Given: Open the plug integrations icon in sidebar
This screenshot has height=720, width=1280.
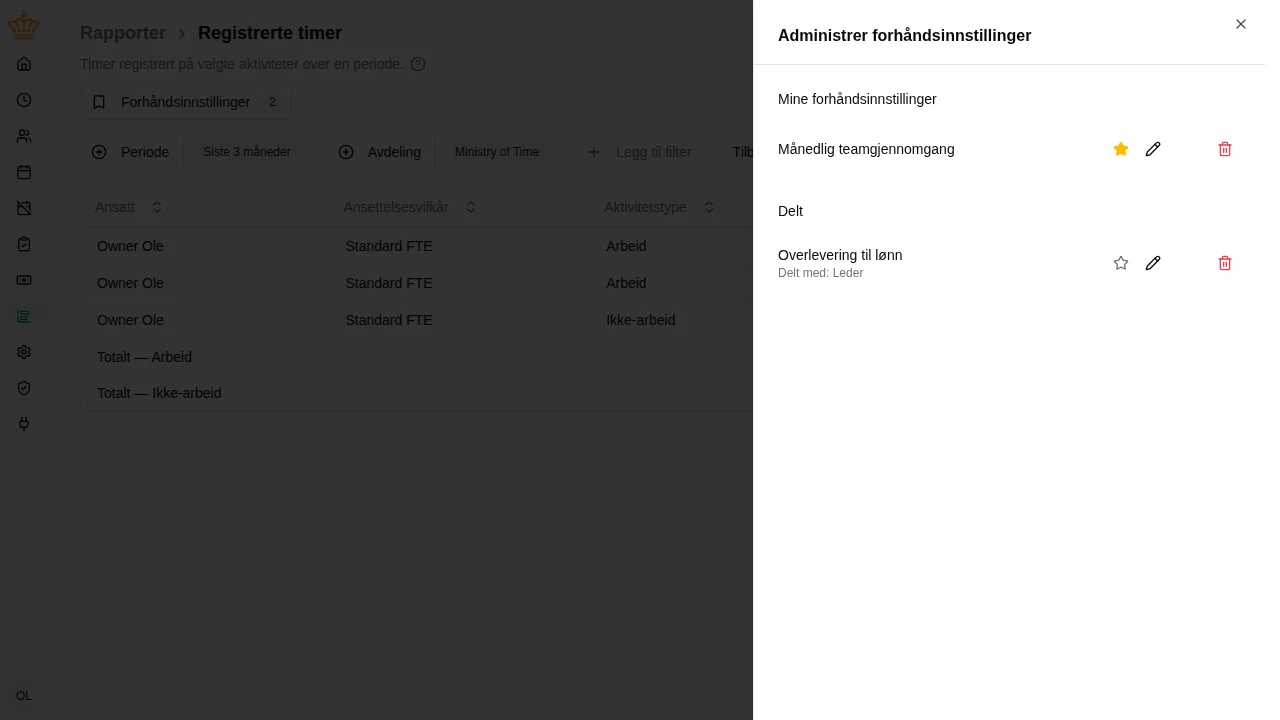Looking at the screenshot, I should (24, 424).
